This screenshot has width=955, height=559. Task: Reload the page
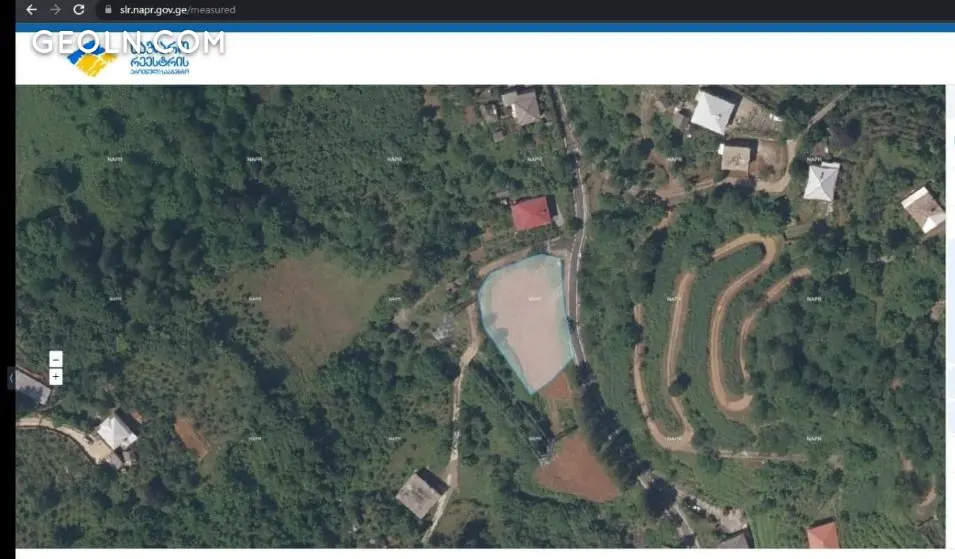pos(79,10)
